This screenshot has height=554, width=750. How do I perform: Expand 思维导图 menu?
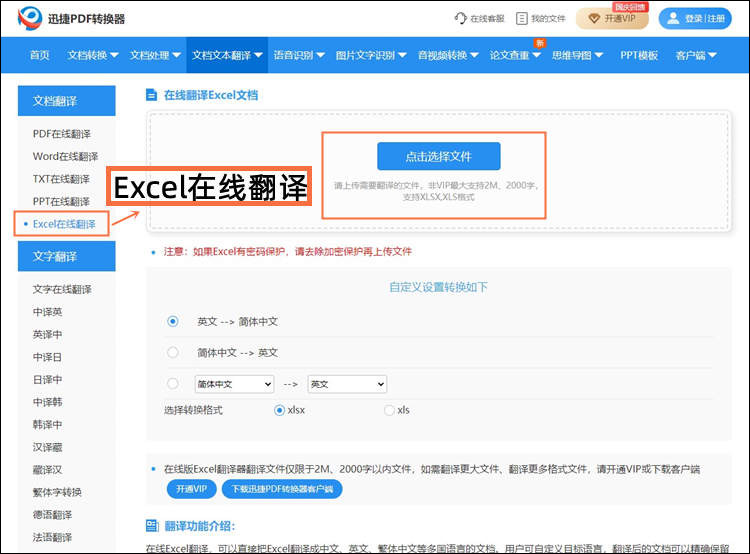pos(577,55)
